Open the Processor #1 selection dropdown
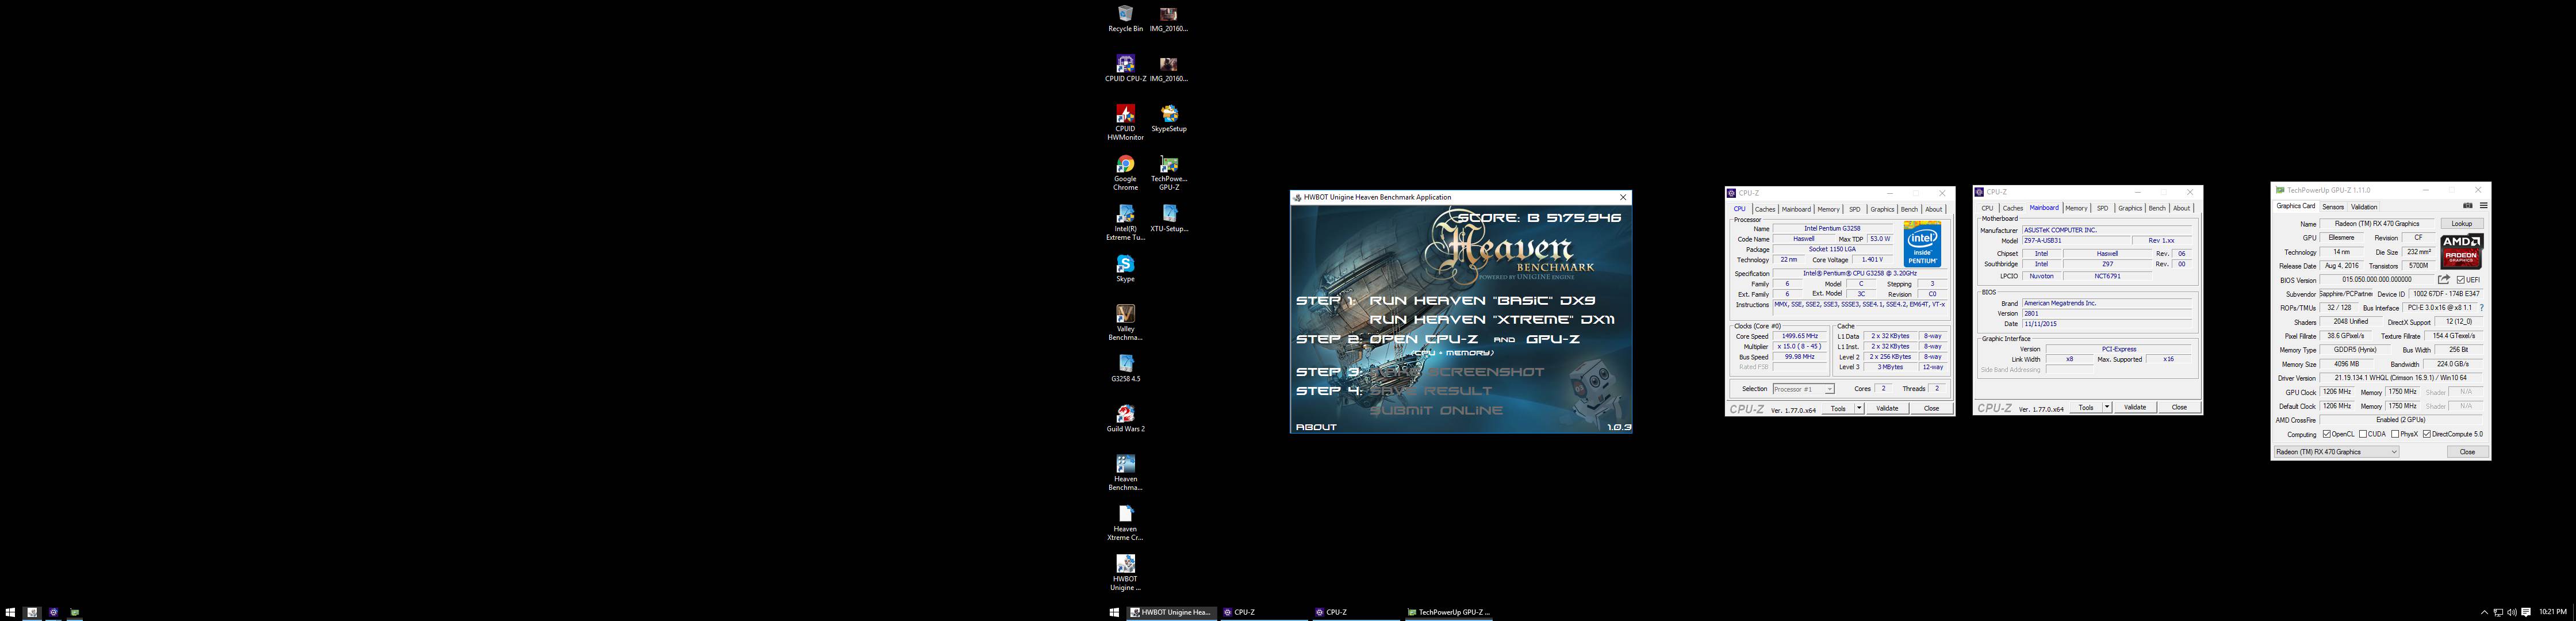The height and width of the screenshot is (621, 2576). [x=1803, y=389]
